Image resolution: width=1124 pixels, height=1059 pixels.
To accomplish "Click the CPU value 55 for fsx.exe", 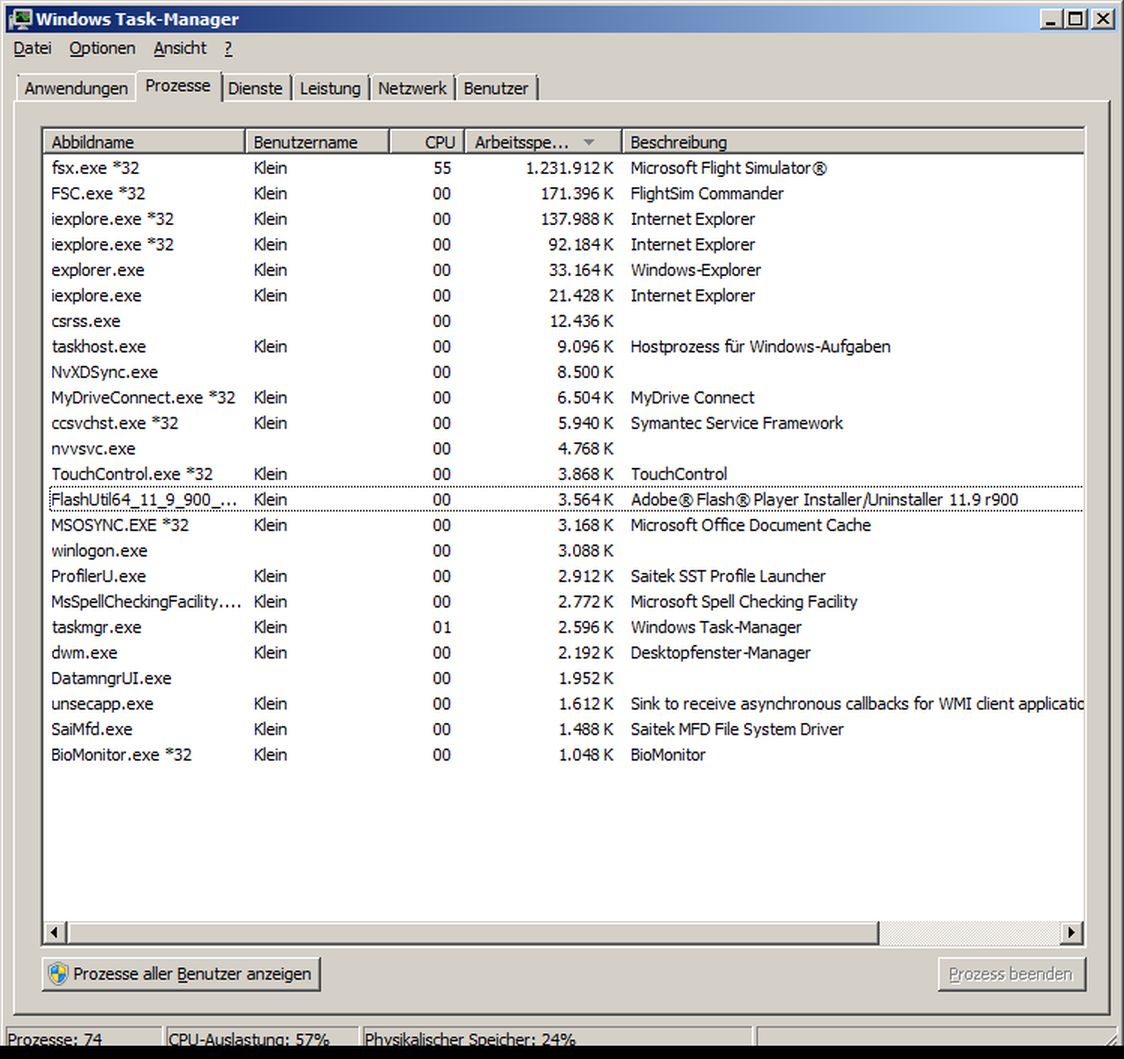I will (442, 168).
